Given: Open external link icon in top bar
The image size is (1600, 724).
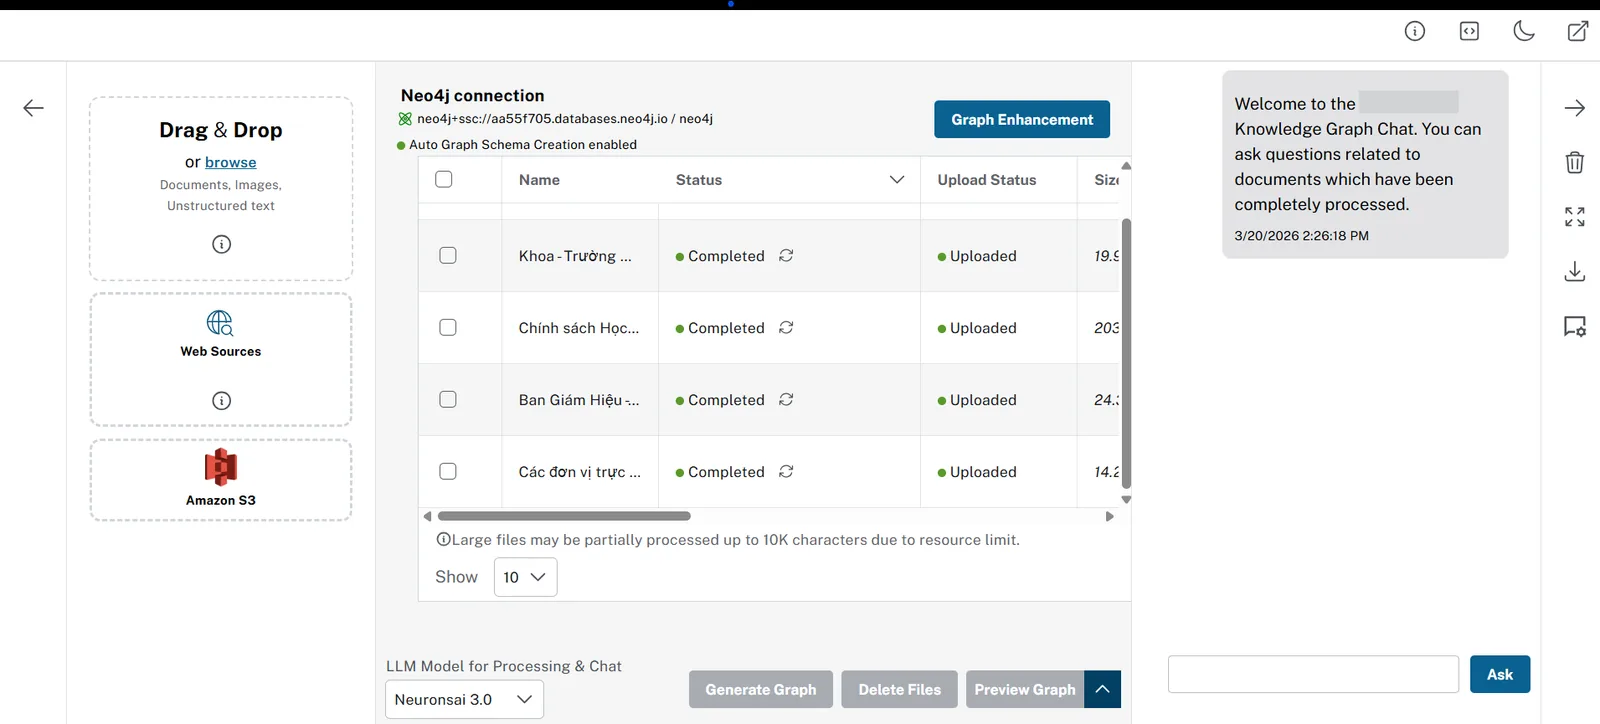Looking at the screenshot, I should (1578, 31).
